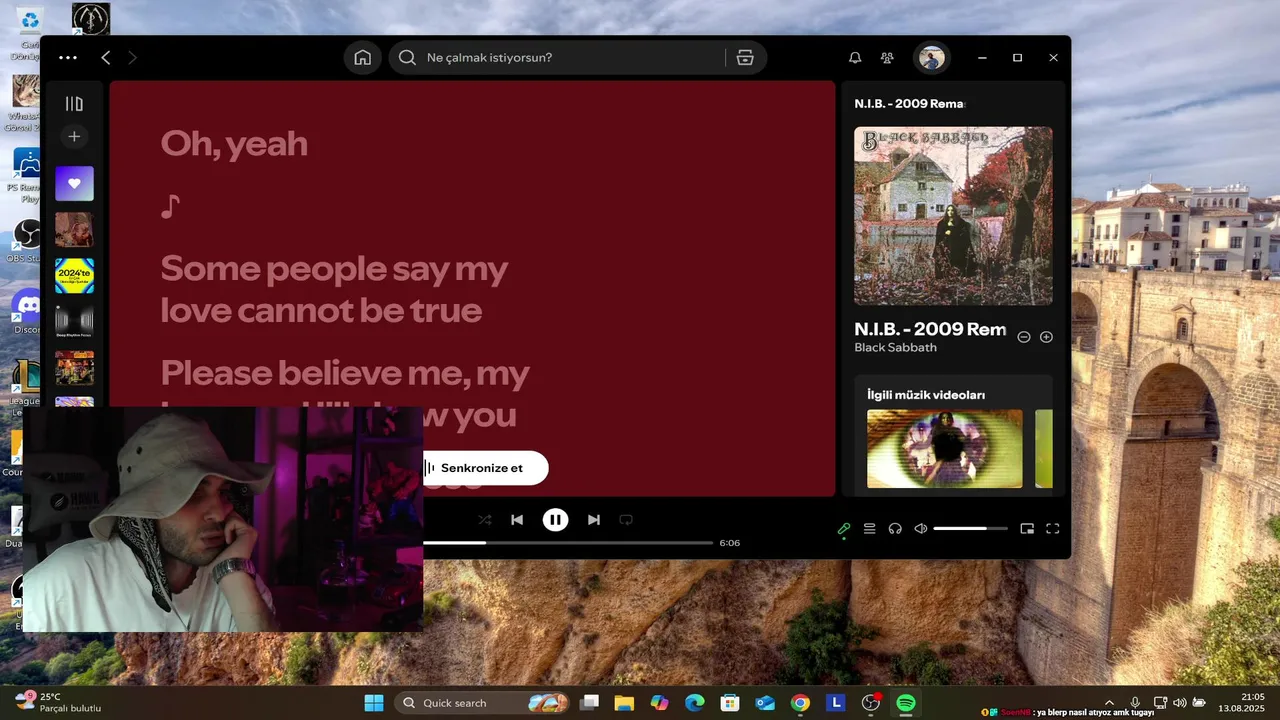This screenshot has width=1280, height=720.
Task: Open weather widget showing 25°C
Action: [58, 702]
